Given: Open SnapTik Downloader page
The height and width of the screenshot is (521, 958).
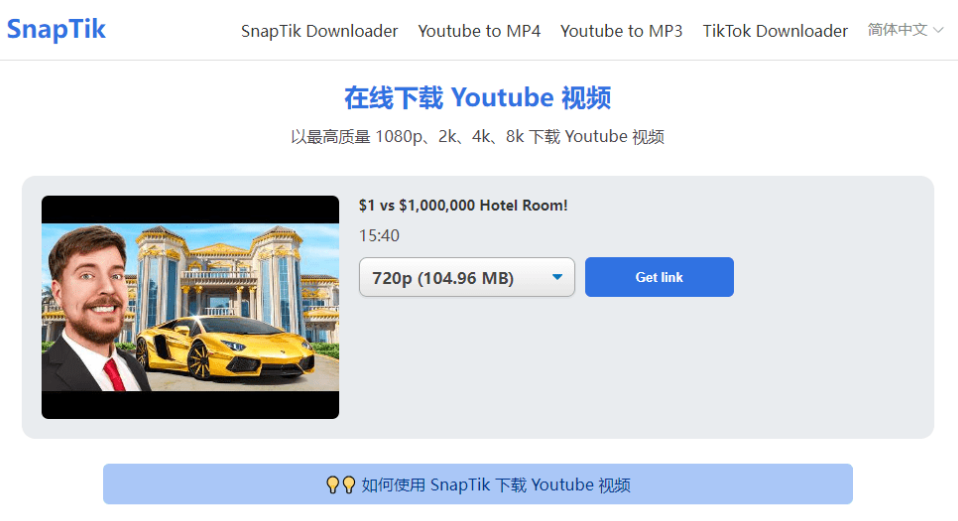Looking at the screenshot, I should pos(320,31).
